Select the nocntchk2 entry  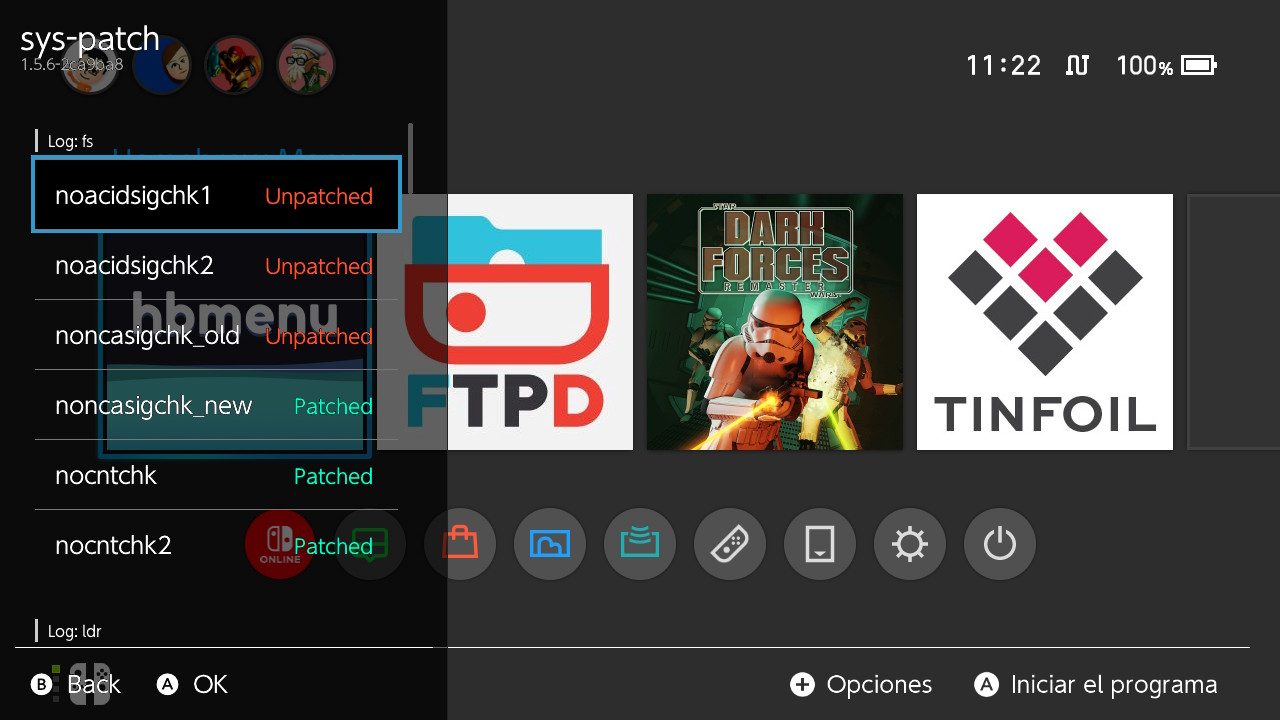coord(216,546)
